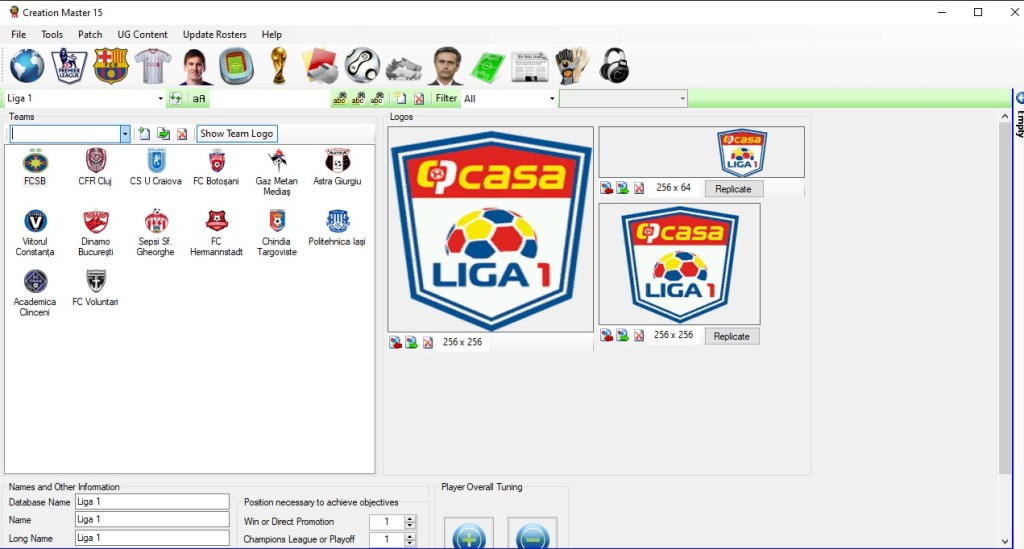Click the goalkeeper gloves toolbar icon

(x=571, y=66)
